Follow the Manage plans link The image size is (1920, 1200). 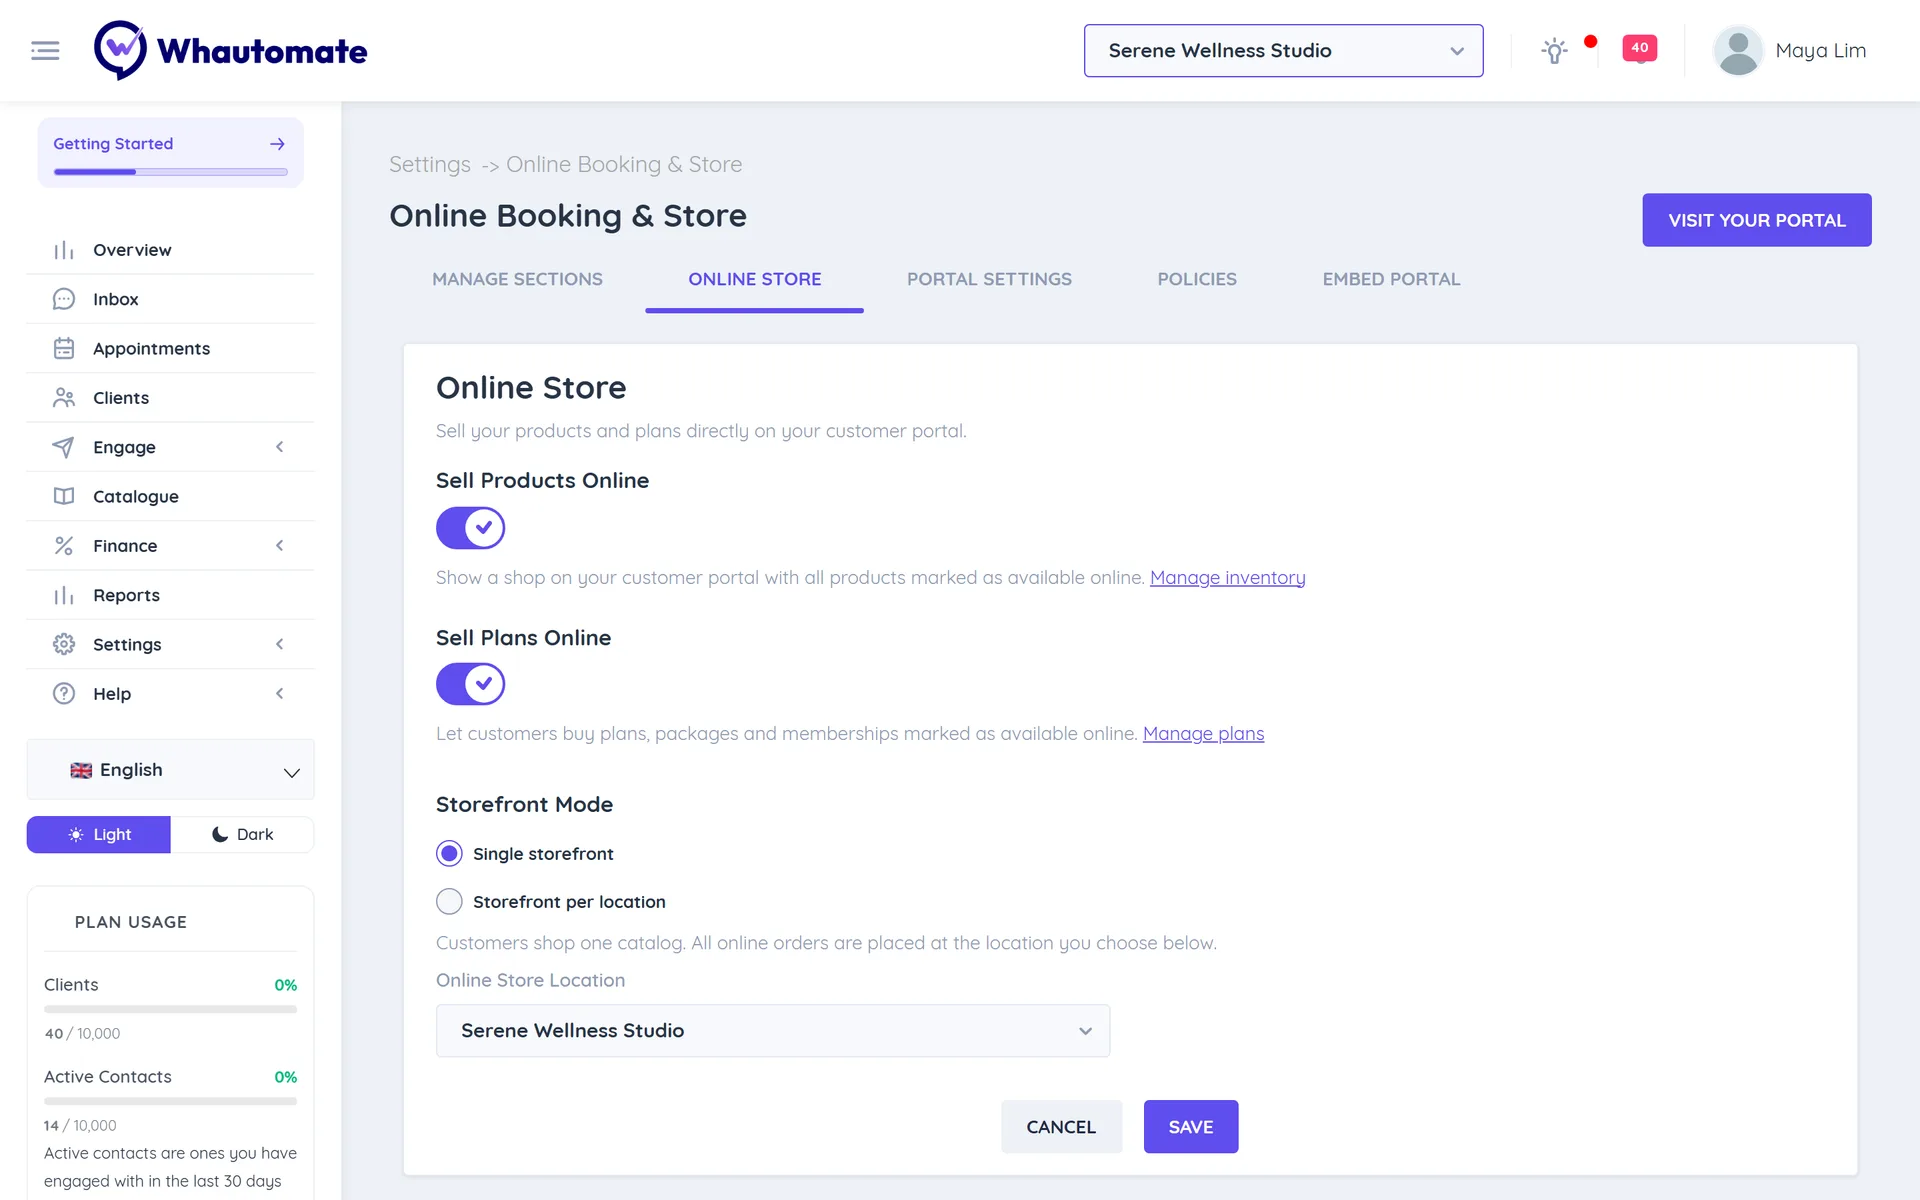point(1203,734)
